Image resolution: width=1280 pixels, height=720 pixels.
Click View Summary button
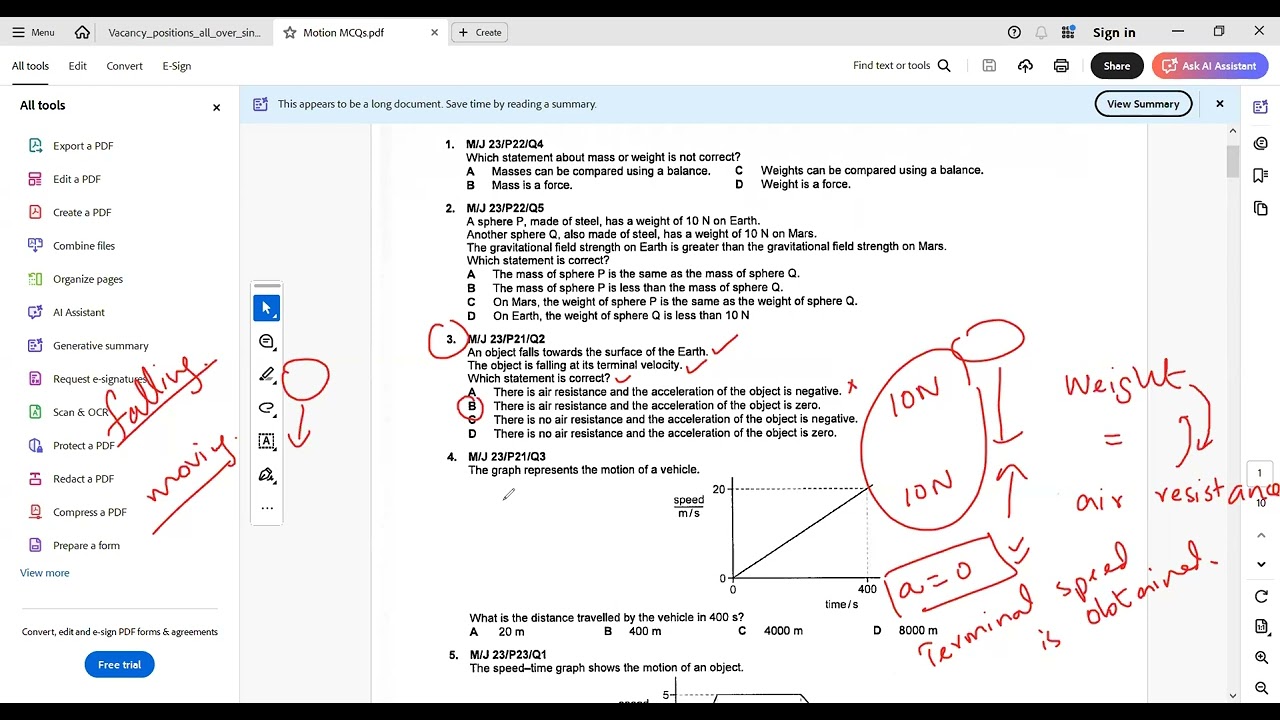click(1143, 104)
